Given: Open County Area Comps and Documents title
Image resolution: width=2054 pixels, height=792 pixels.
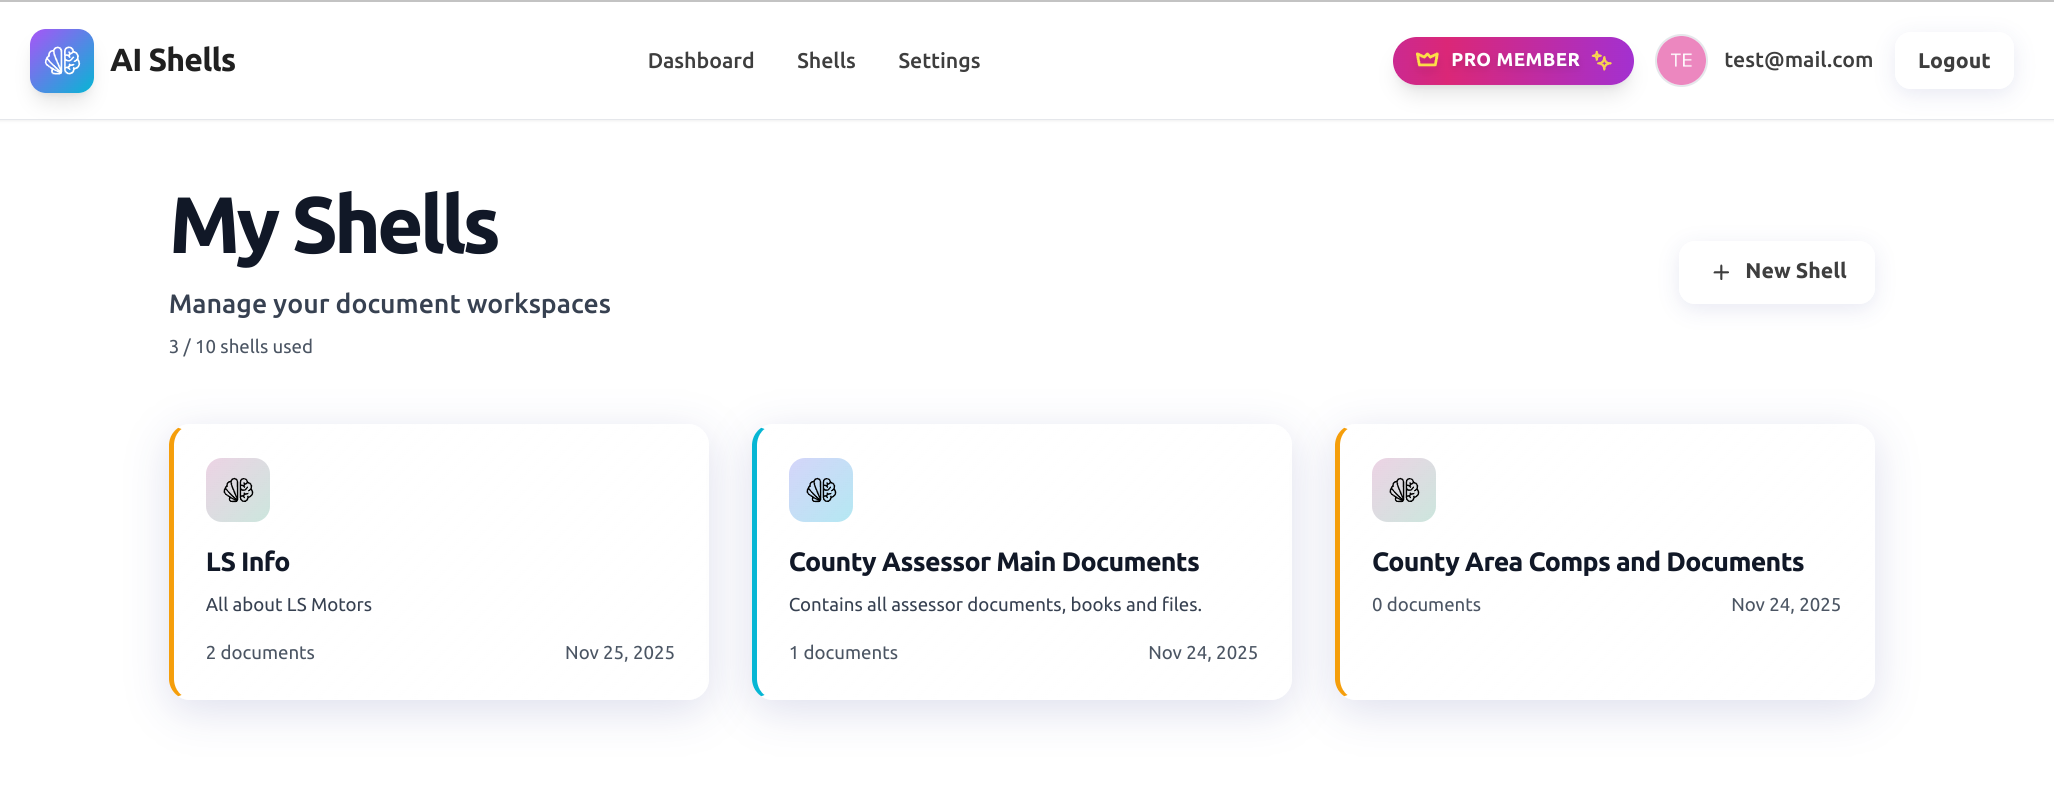Looking at the screenshot, I should pyautogui.click(x=1588, y=562).
